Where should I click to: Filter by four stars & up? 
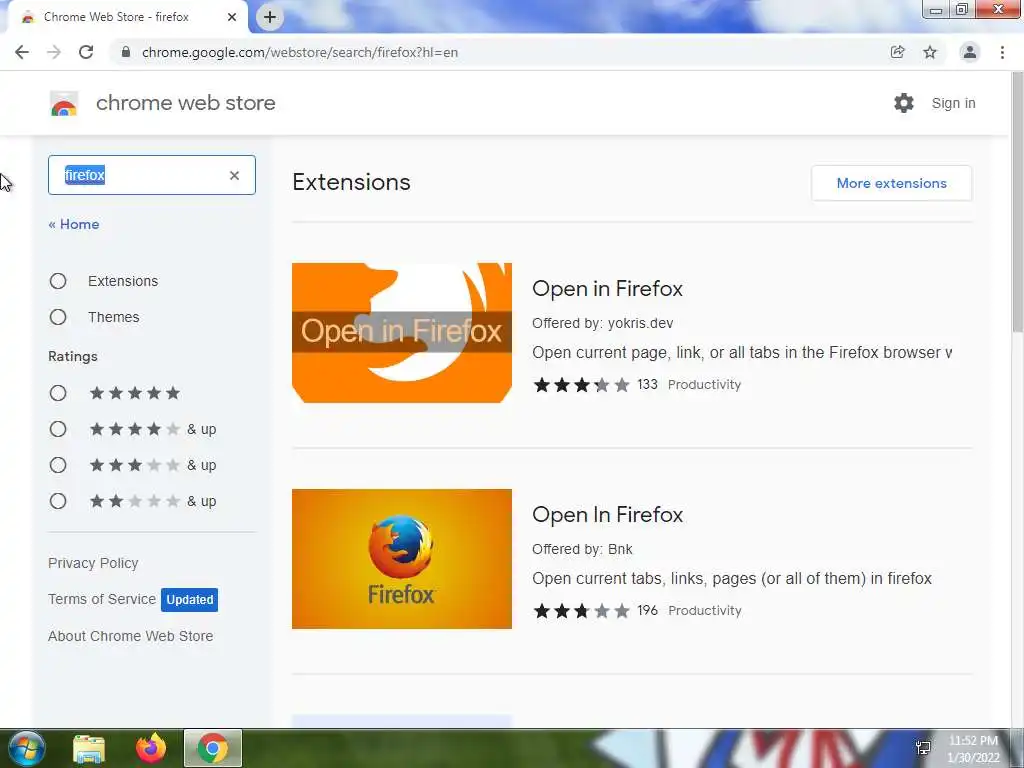(58, 429)
